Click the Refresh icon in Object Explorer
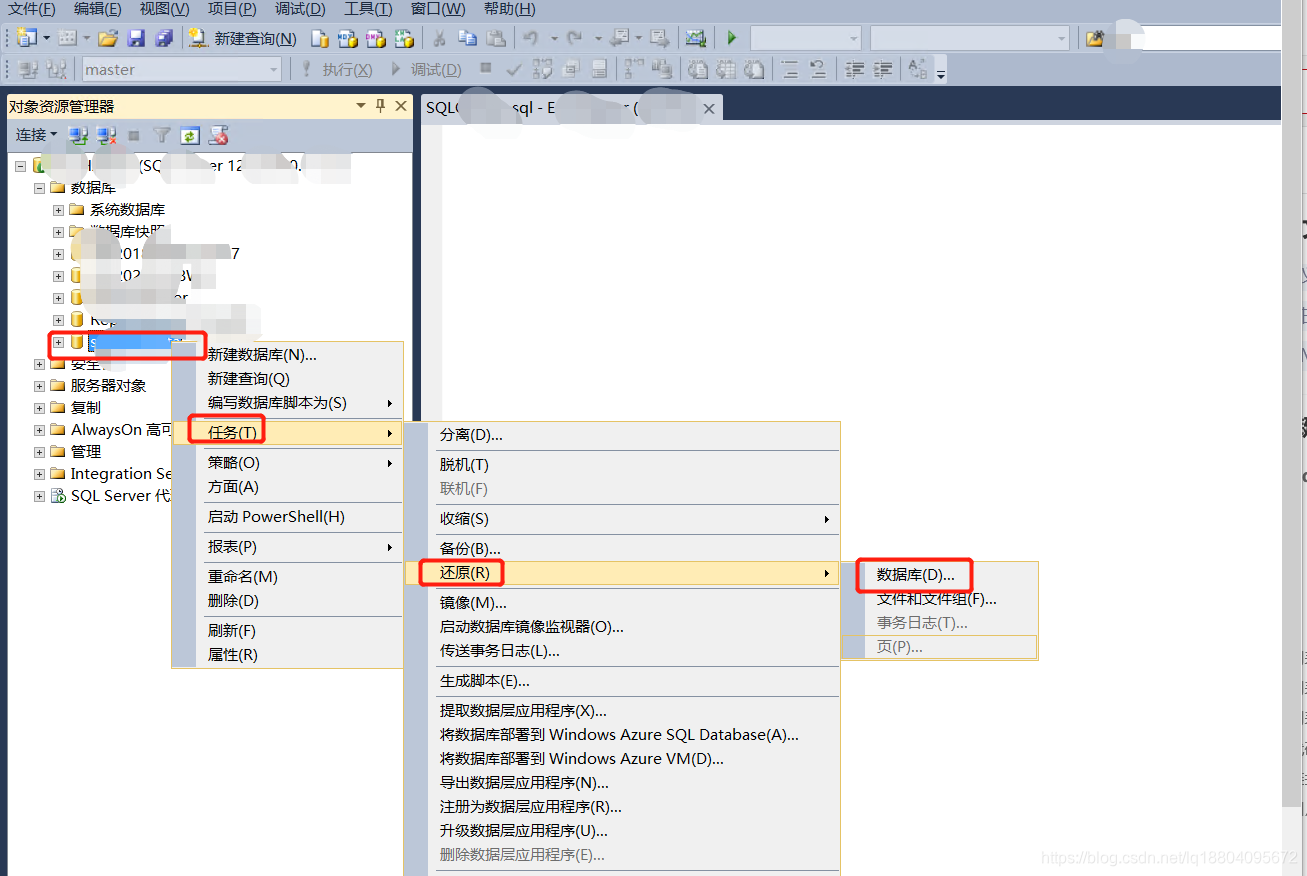1307x876 pixels. click(x=190, y=134)
